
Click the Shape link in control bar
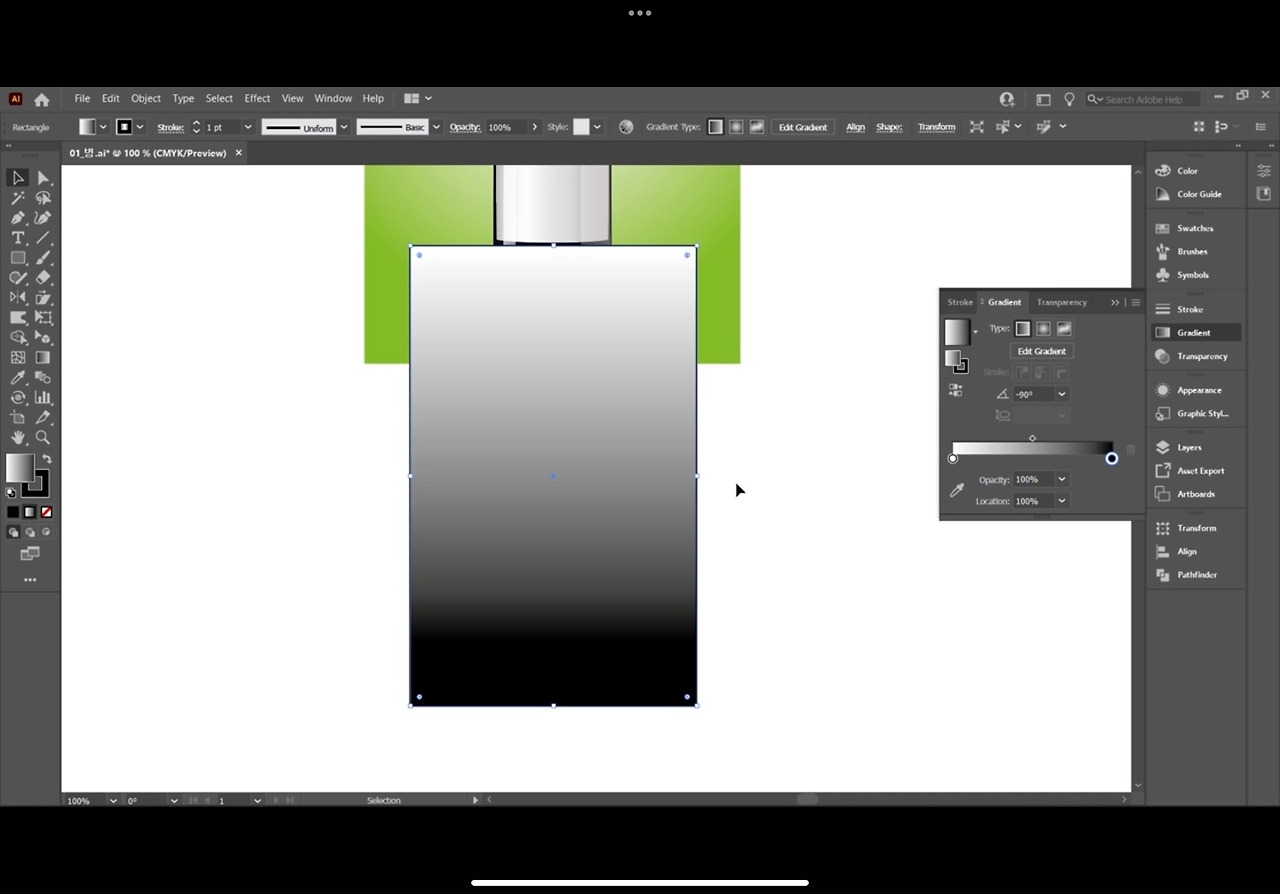(889, 127)
